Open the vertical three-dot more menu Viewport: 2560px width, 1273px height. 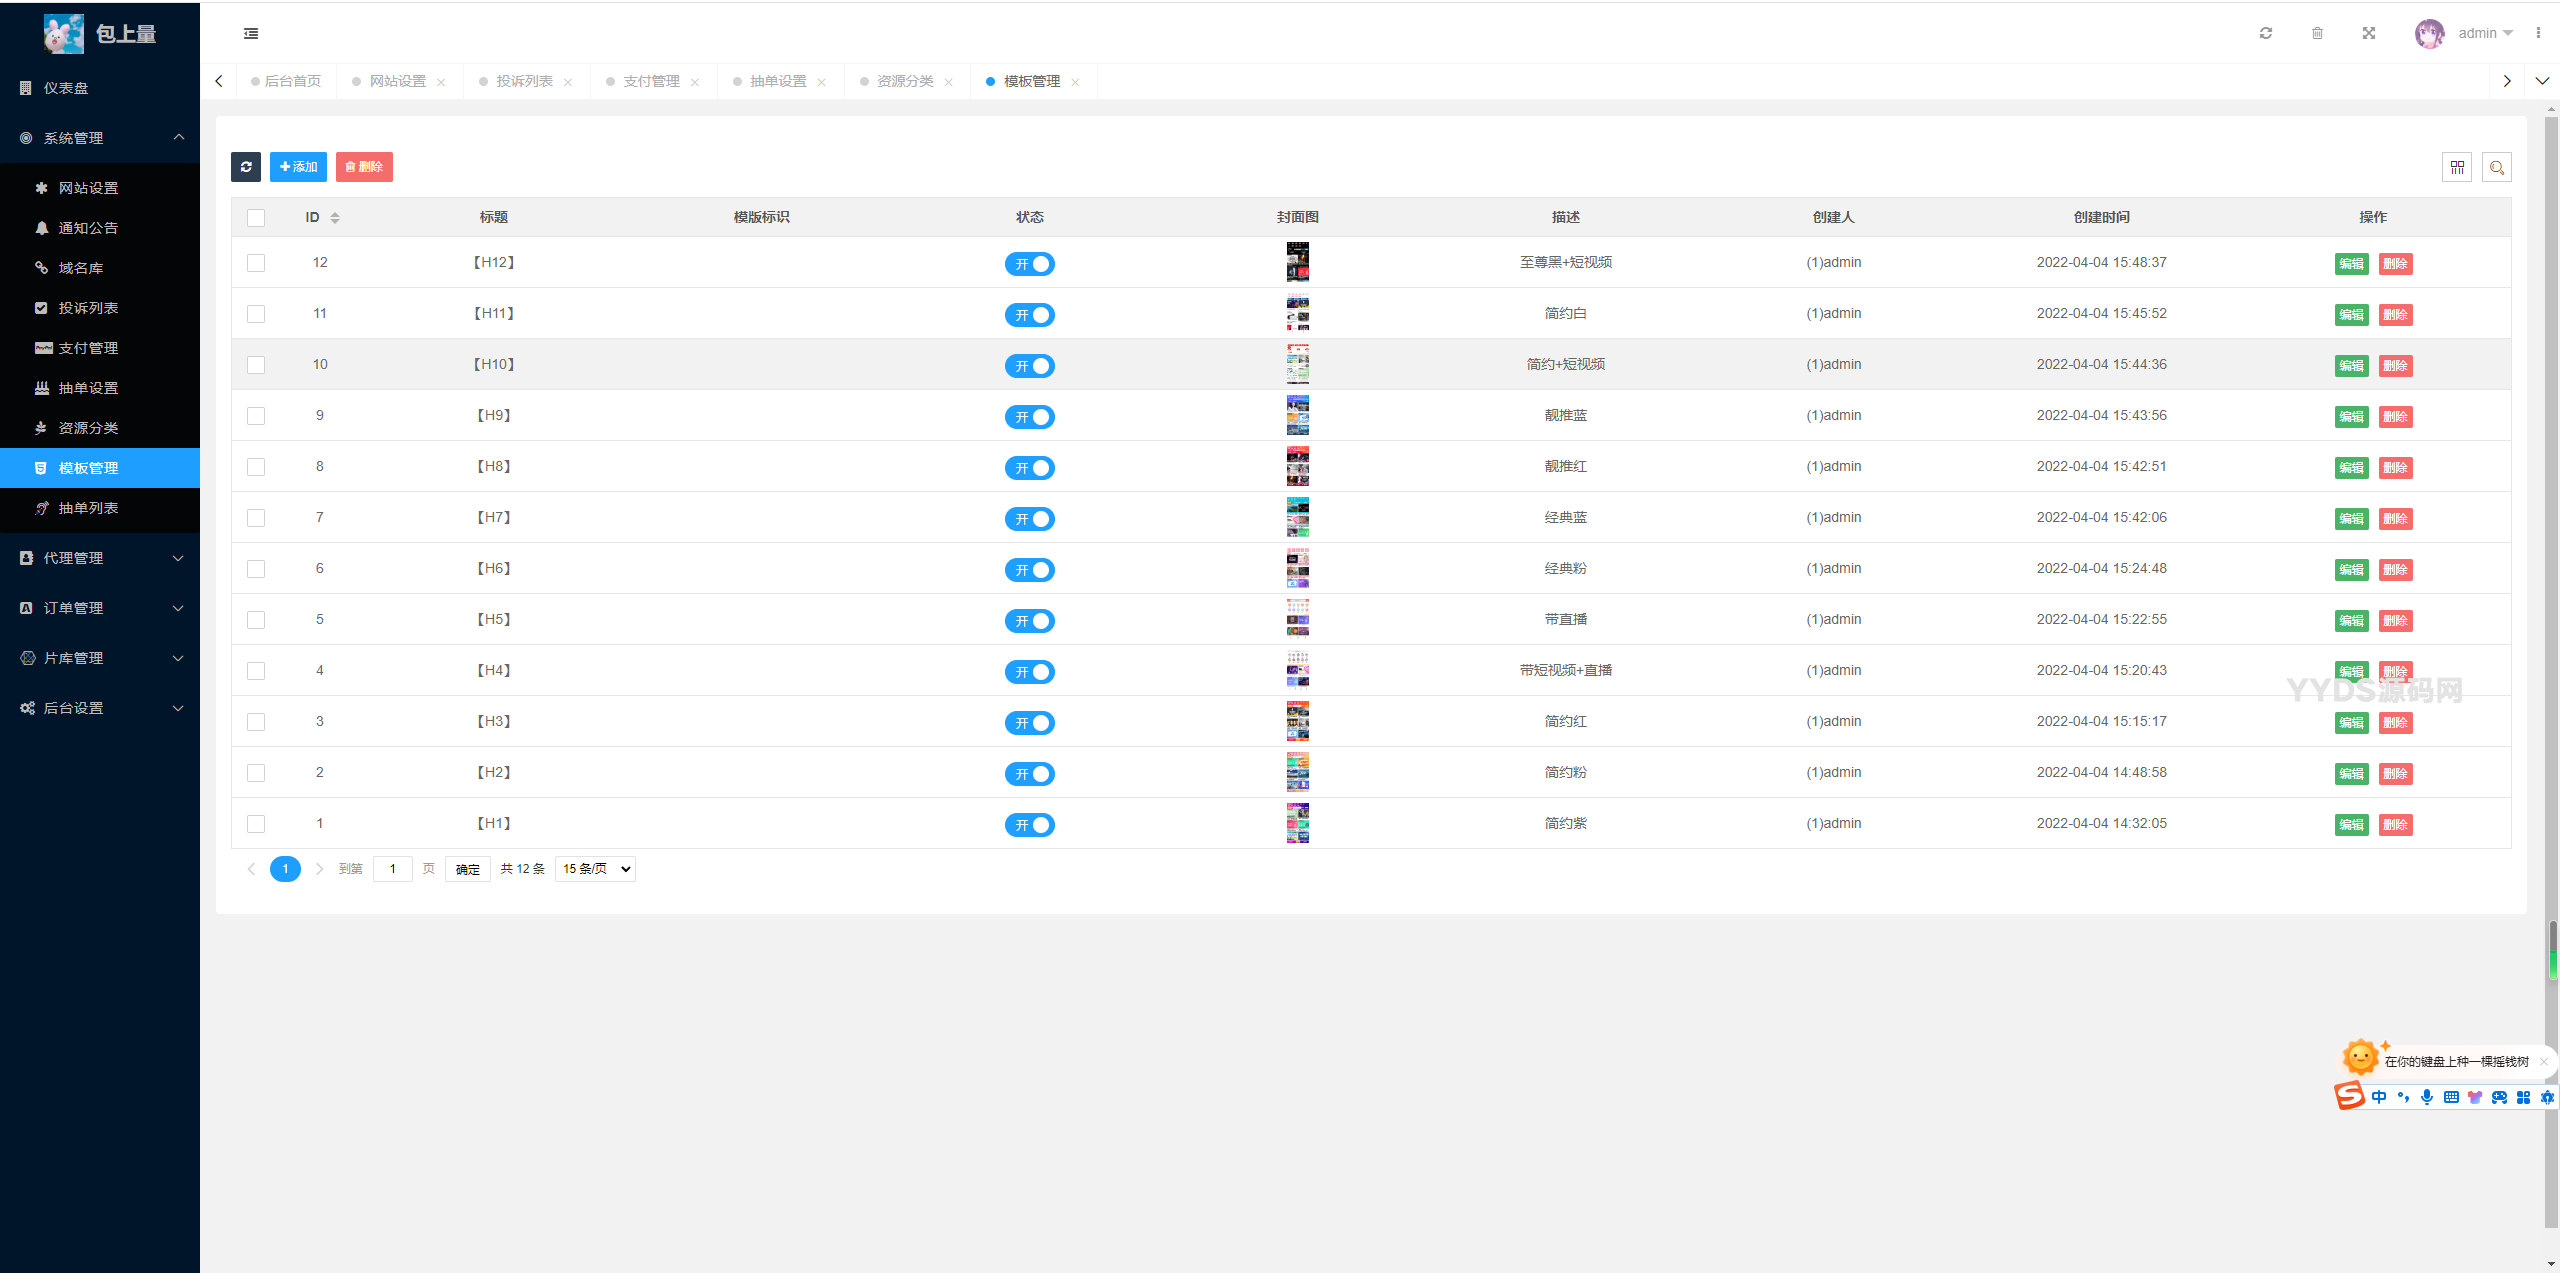[x=2538, y=33]
